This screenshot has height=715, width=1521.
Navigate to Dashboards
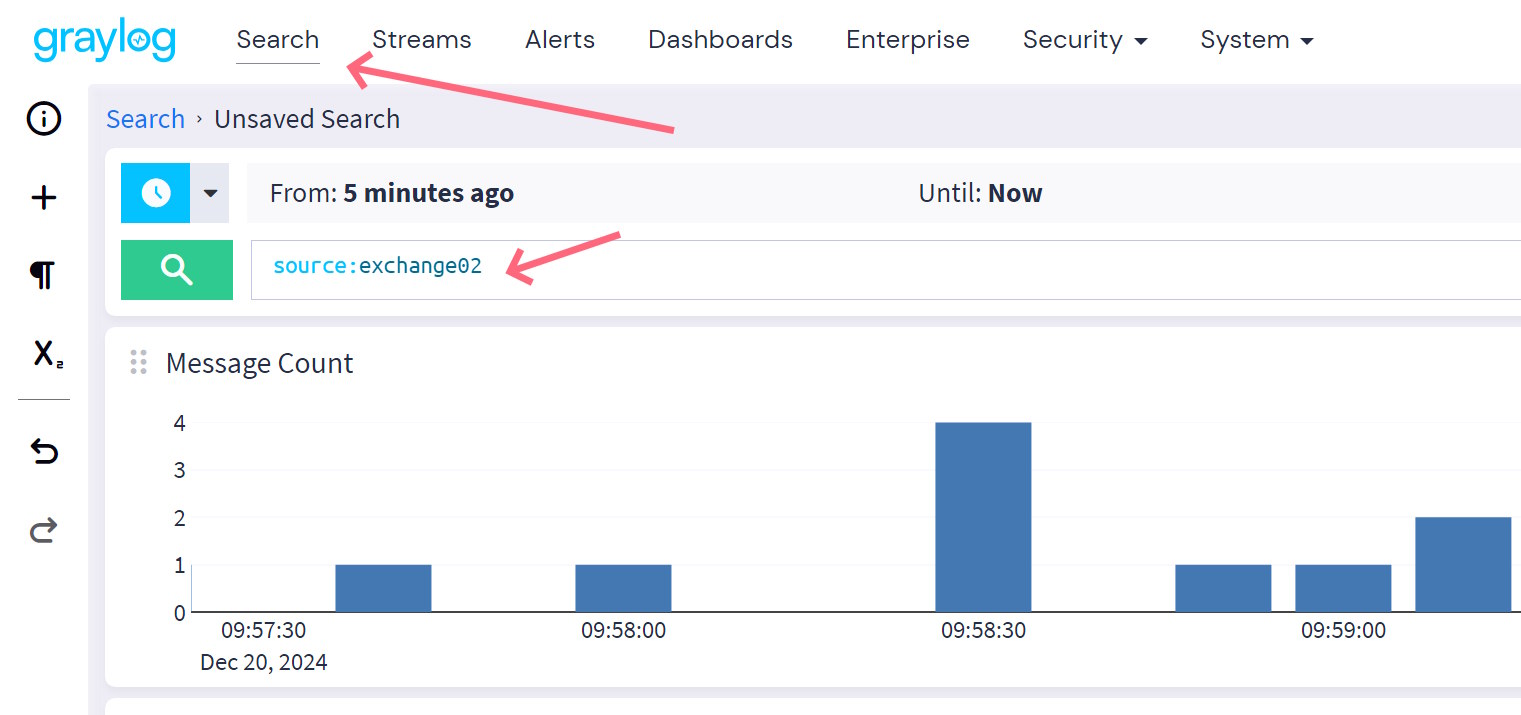click(720, 40)
